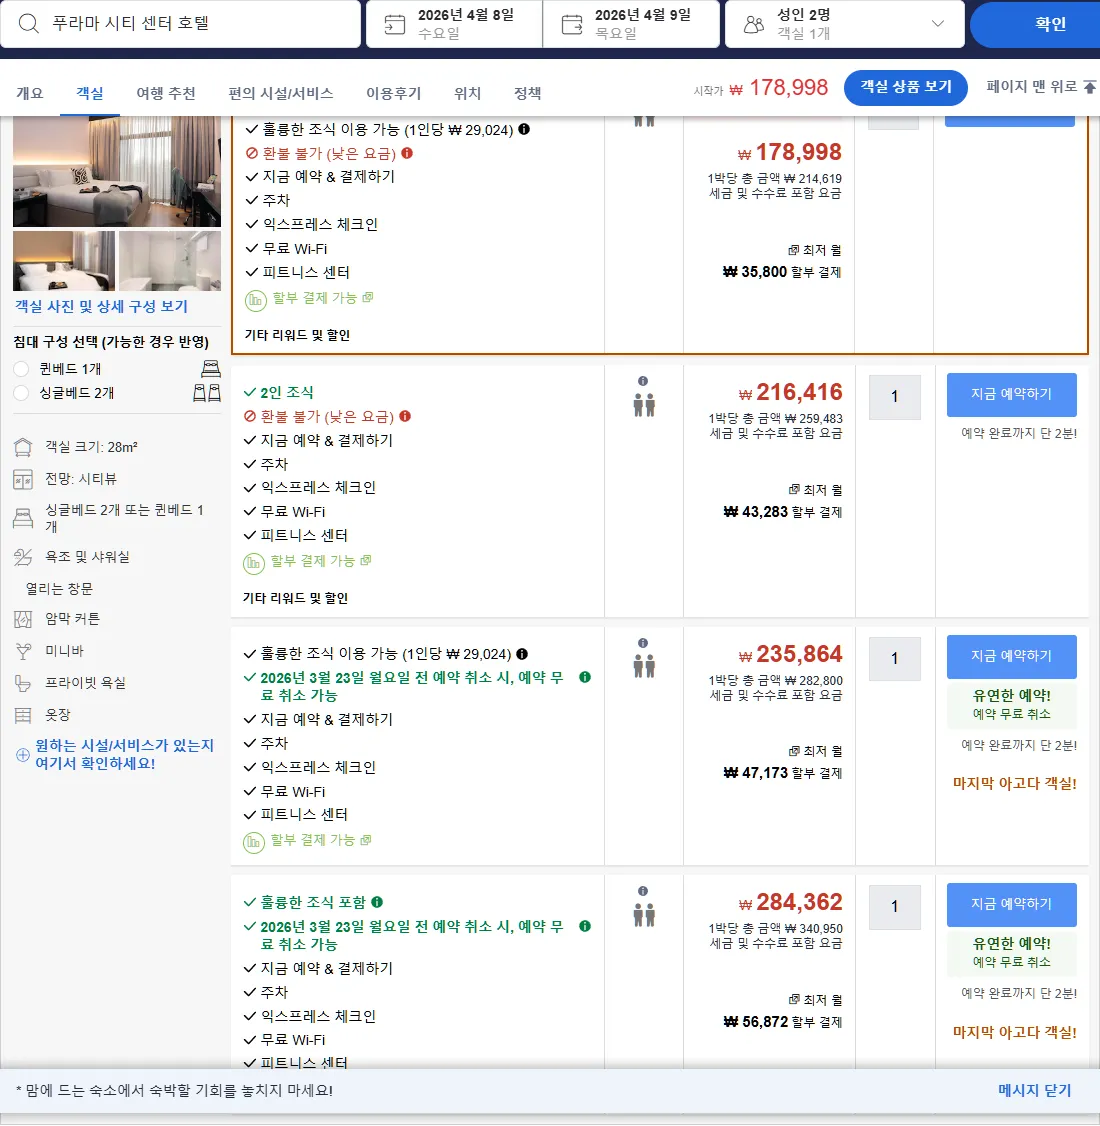Screen dimensions: 1100x1126
Task: Click 원하는 시설/서비스 확인 link
Action: pos(125,755)
